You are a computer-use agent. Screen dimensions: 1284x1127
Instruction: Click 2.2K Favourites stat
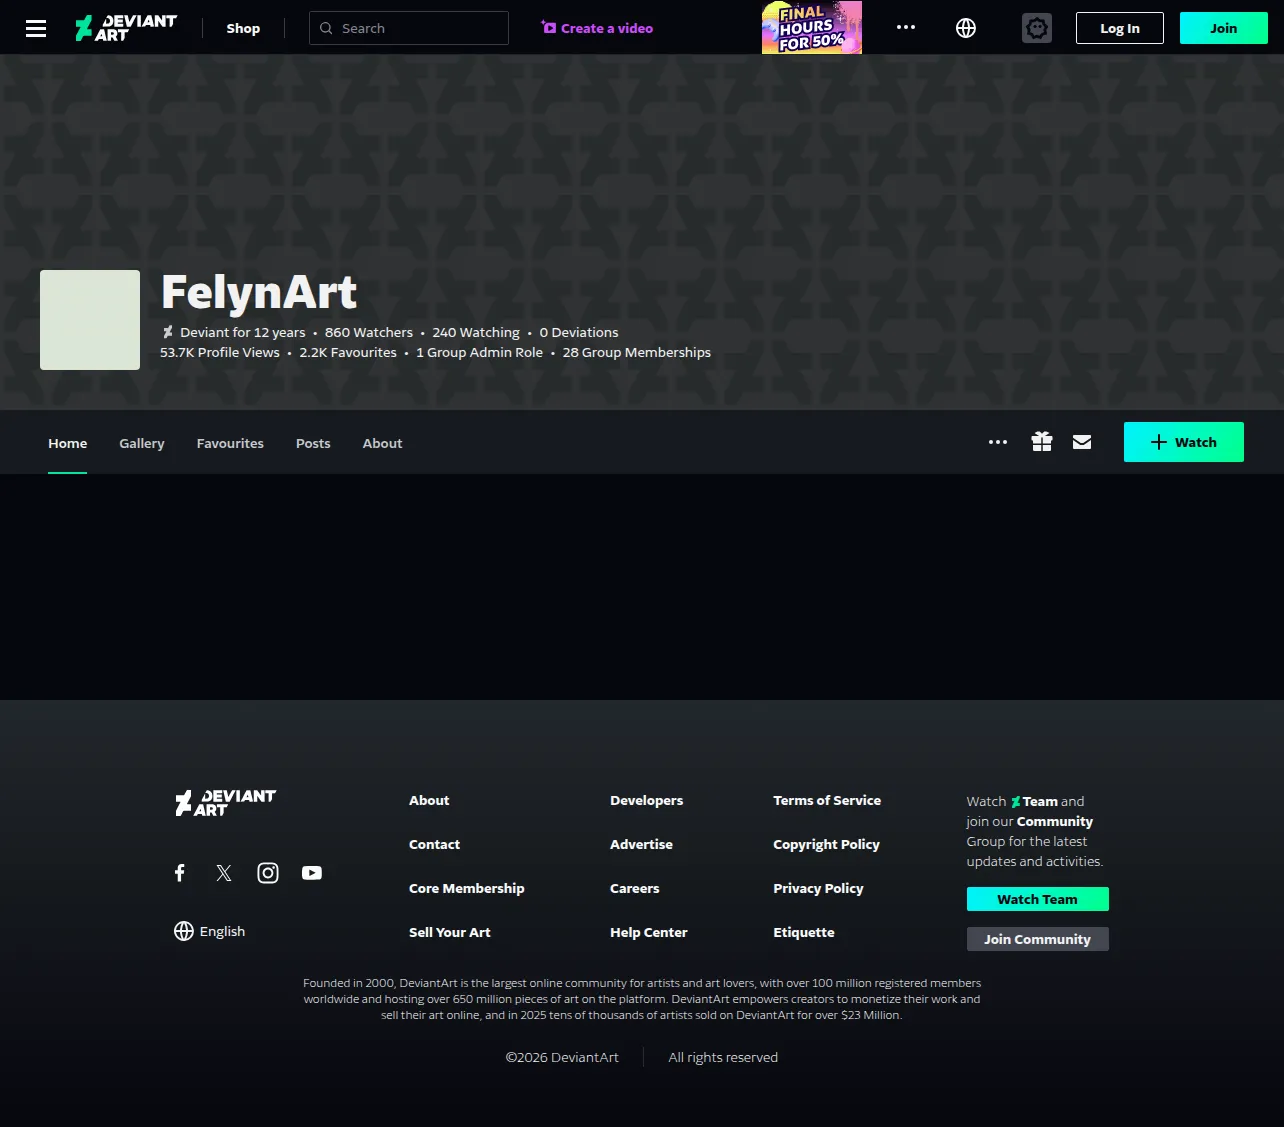(x=348, y=352)
